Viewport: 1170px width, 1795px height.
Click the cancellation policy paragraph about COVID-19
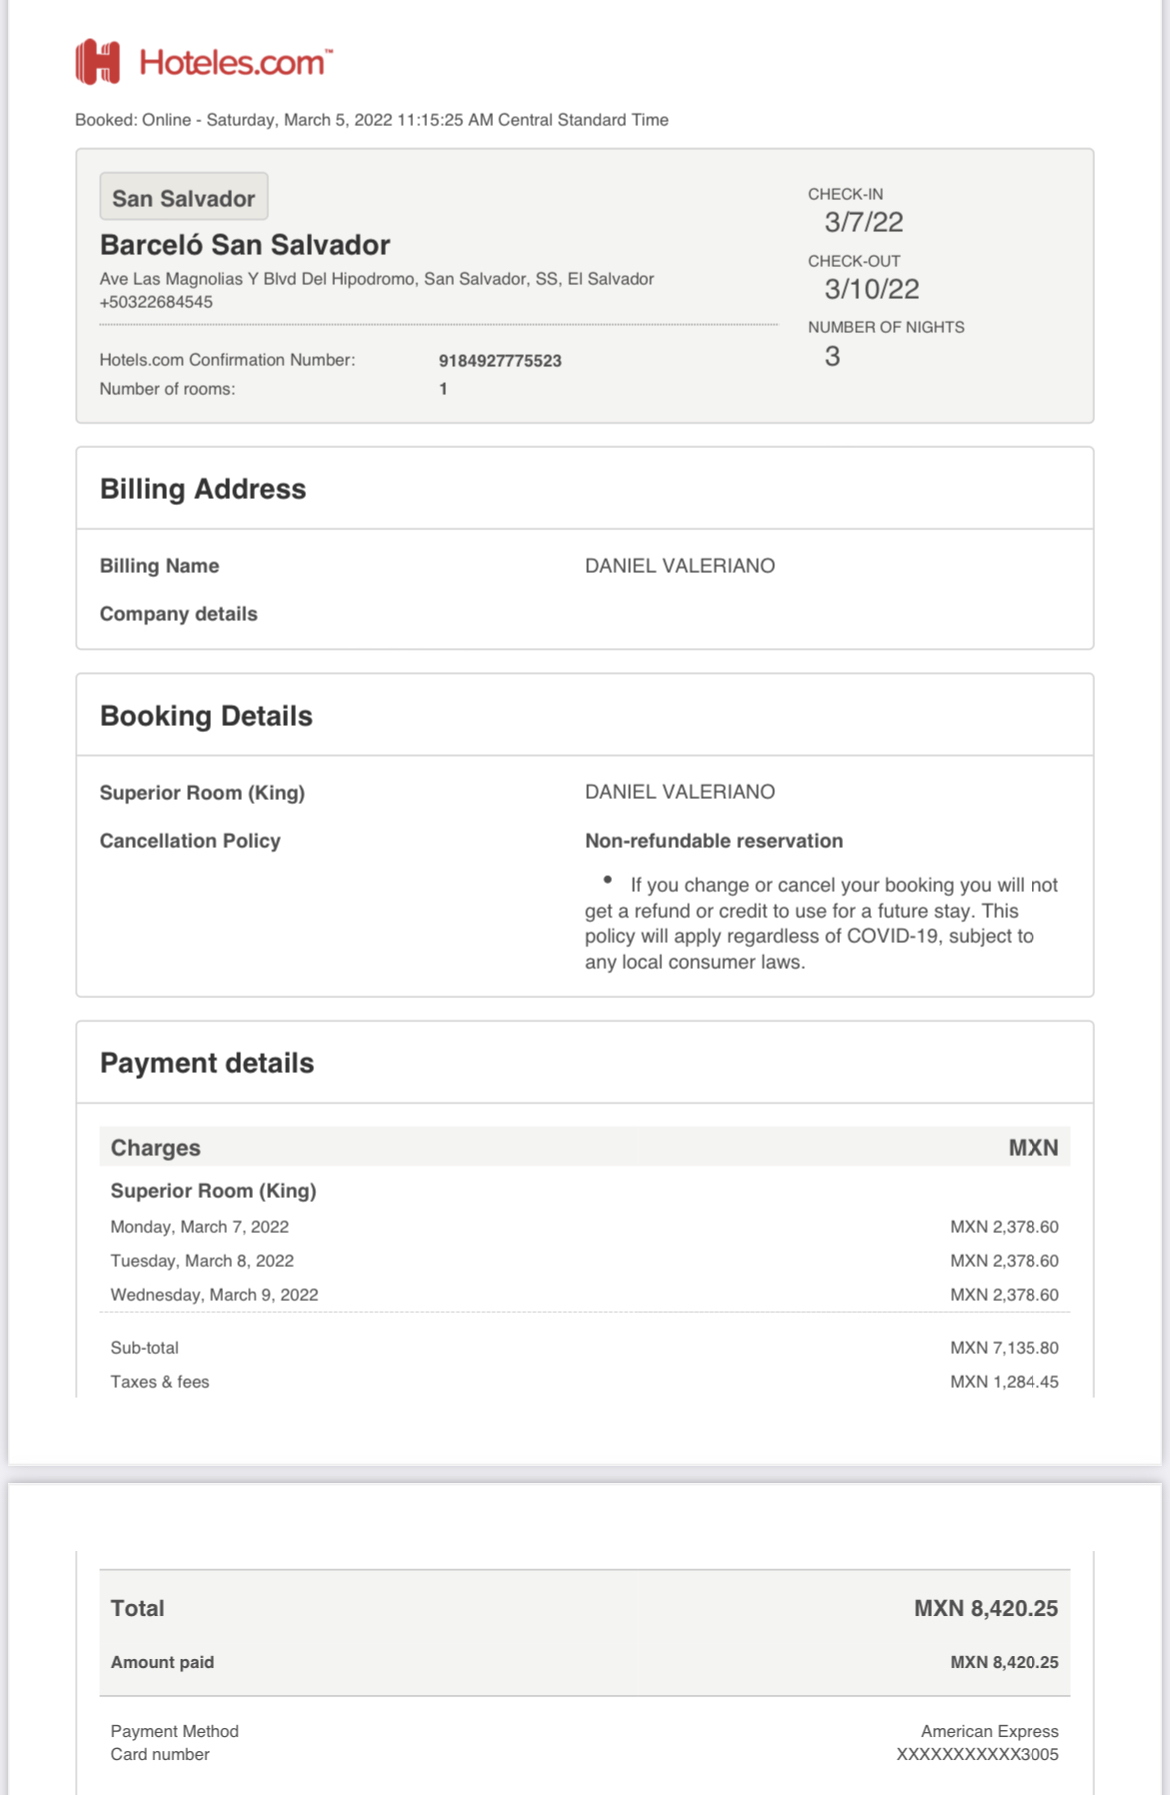click(x=821, y=923)
